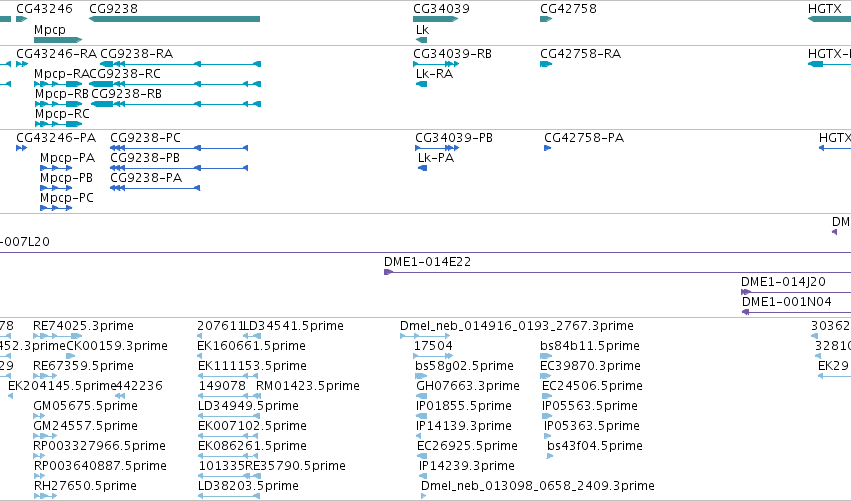Open the CG34039 gene label
851x501 pixels.
coord(441,9)
